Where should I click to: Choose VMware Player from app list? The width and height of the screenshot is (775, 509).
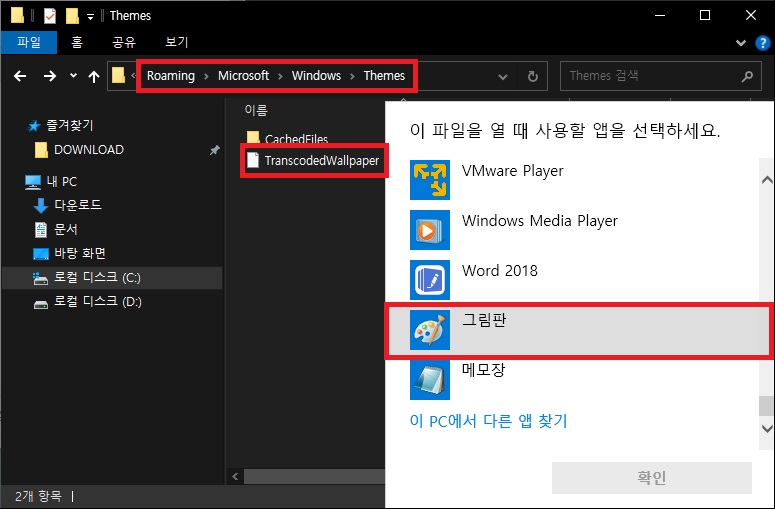[x=572, y=180]
